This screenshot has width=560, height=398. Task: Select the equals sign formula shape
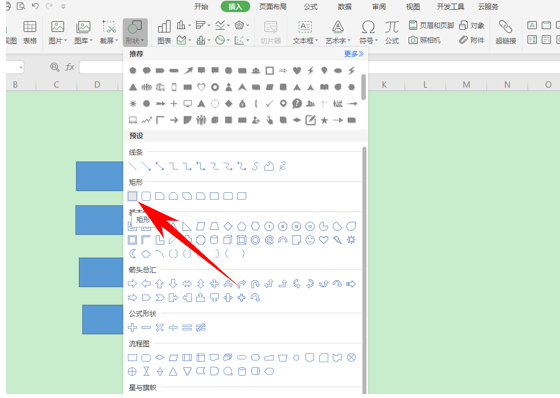(187, 327)
